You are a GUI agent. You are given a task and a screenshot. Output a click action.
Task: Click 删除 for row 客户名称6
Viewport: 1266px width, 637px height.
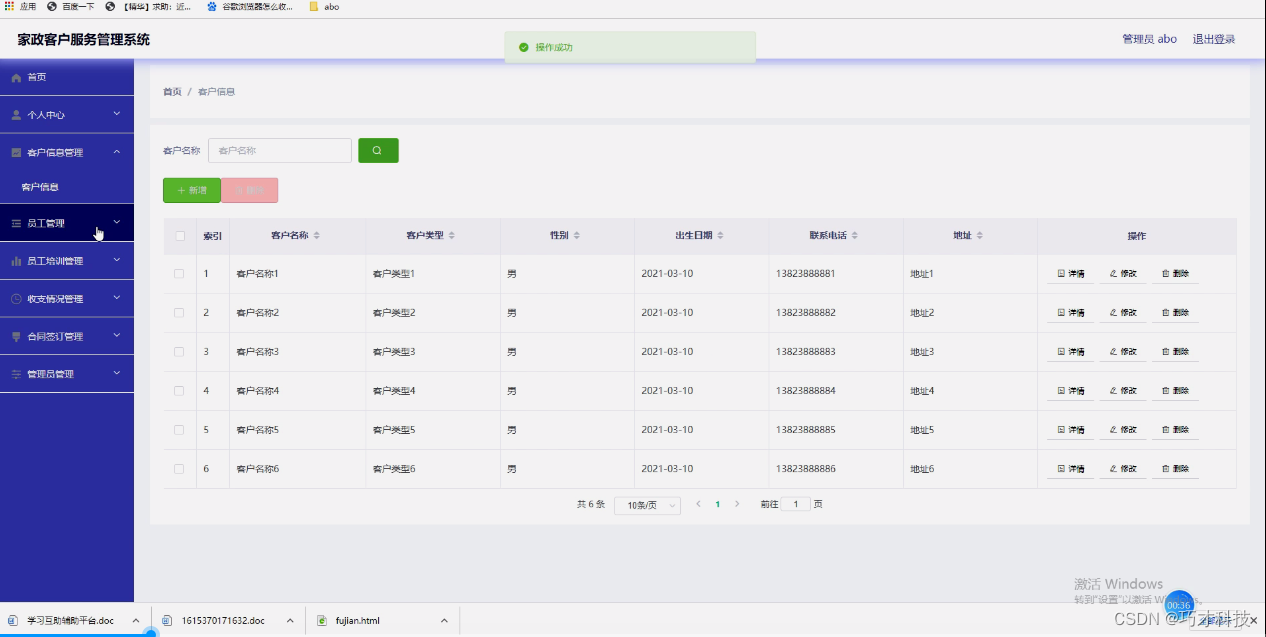(1175, 469)
